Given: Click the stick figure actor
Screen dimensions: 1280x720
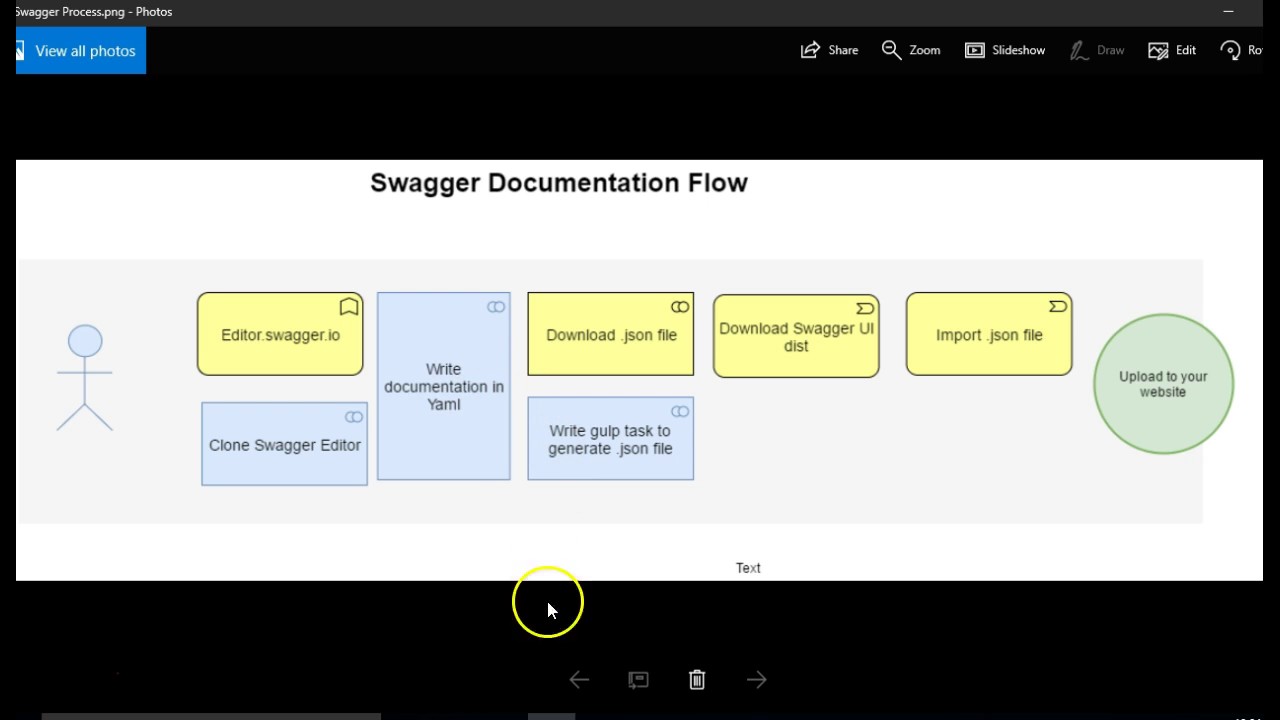Looking at the screenshot, I should (x=85, y=378).
